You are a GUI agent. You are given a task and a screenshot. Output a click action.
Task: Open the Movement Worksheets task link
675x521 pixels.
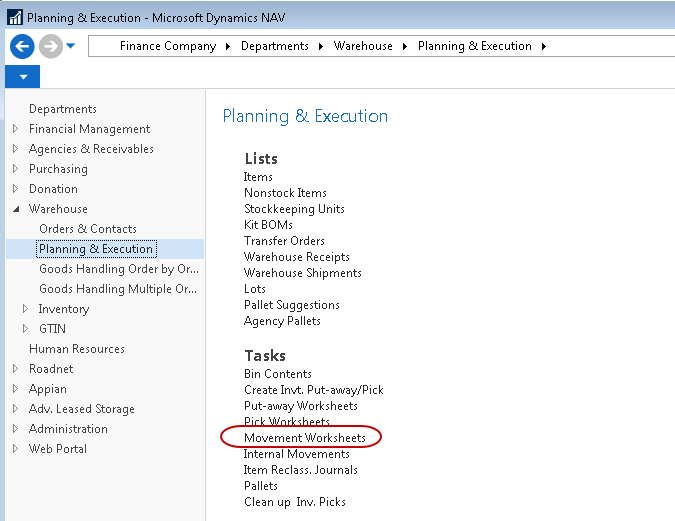coord(304,438)
